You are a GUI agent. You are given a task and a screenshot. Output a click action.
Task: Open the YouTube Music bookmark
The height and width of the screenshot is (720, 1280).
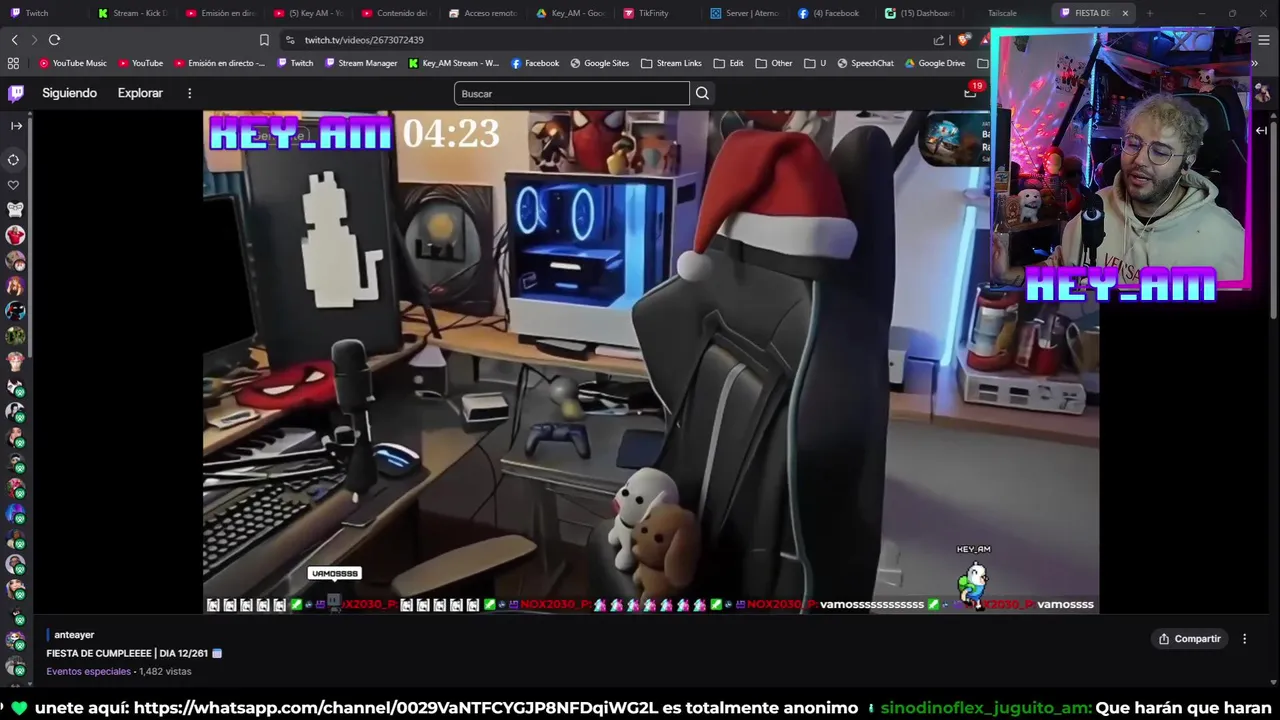coord(72,63)
